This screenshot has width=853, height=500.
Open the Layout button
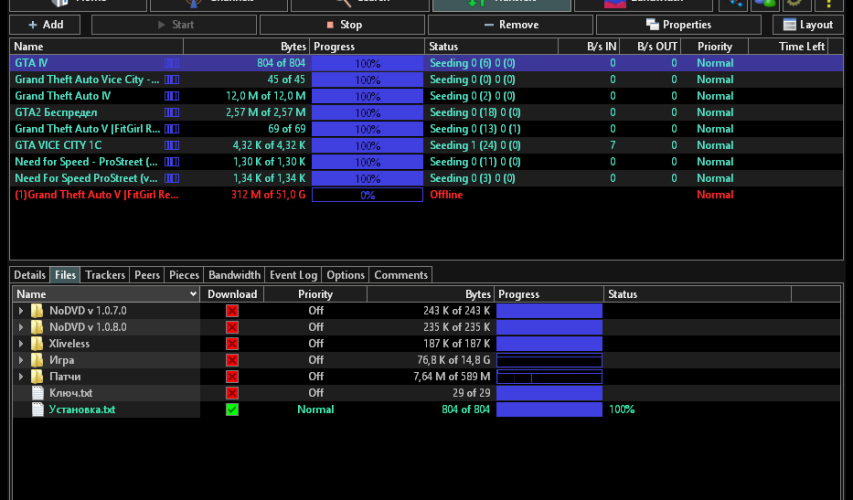pos(808,24)
